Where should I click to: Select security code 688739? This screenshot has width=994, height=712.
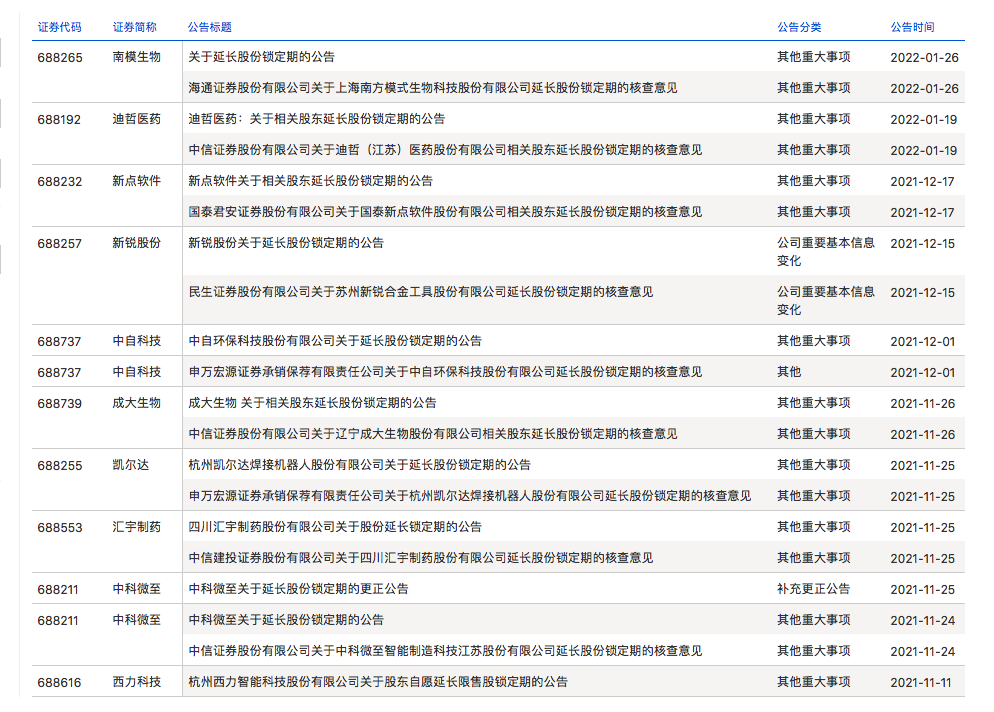[x=60, y=404]
